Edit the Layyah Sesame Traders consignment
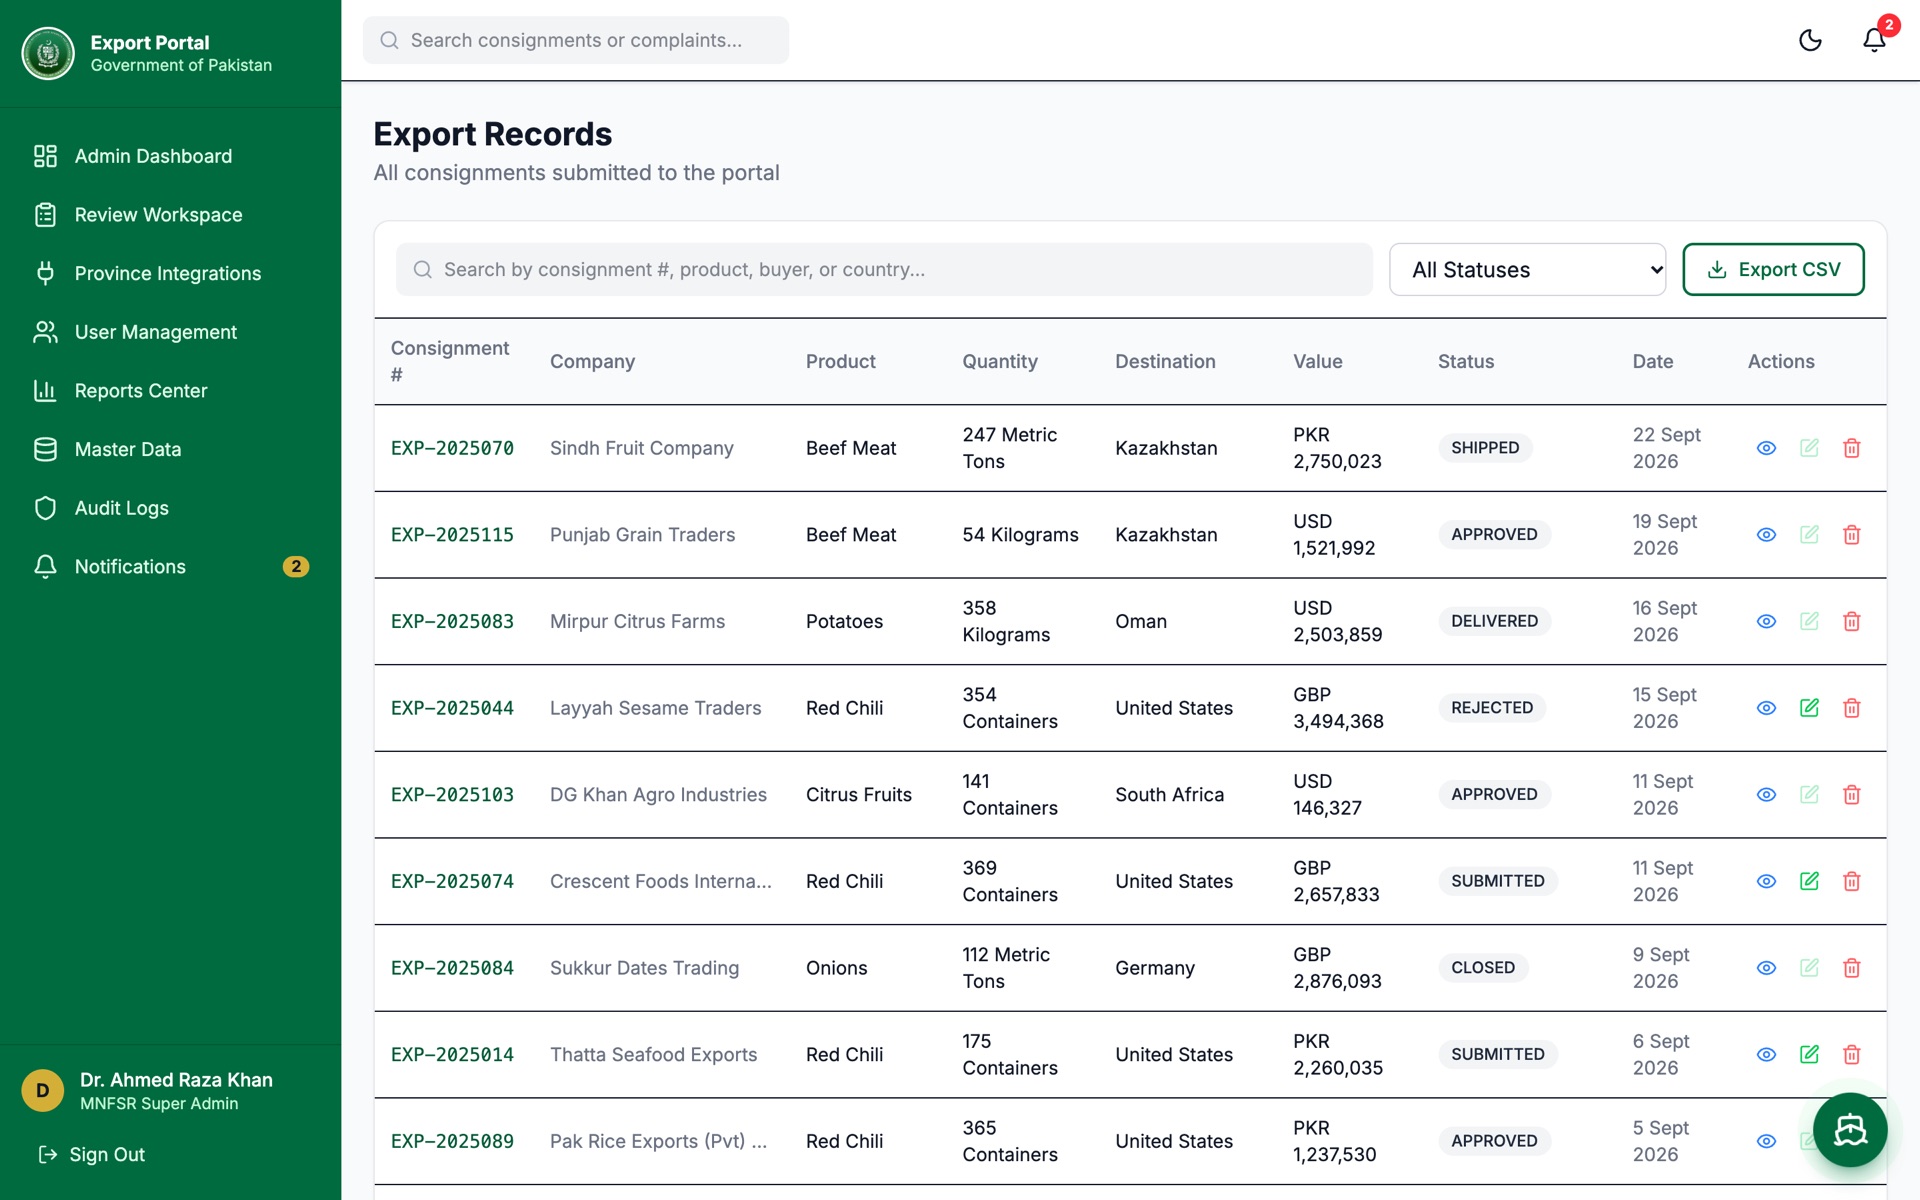1920x1200 pixels. (1809, 708)
